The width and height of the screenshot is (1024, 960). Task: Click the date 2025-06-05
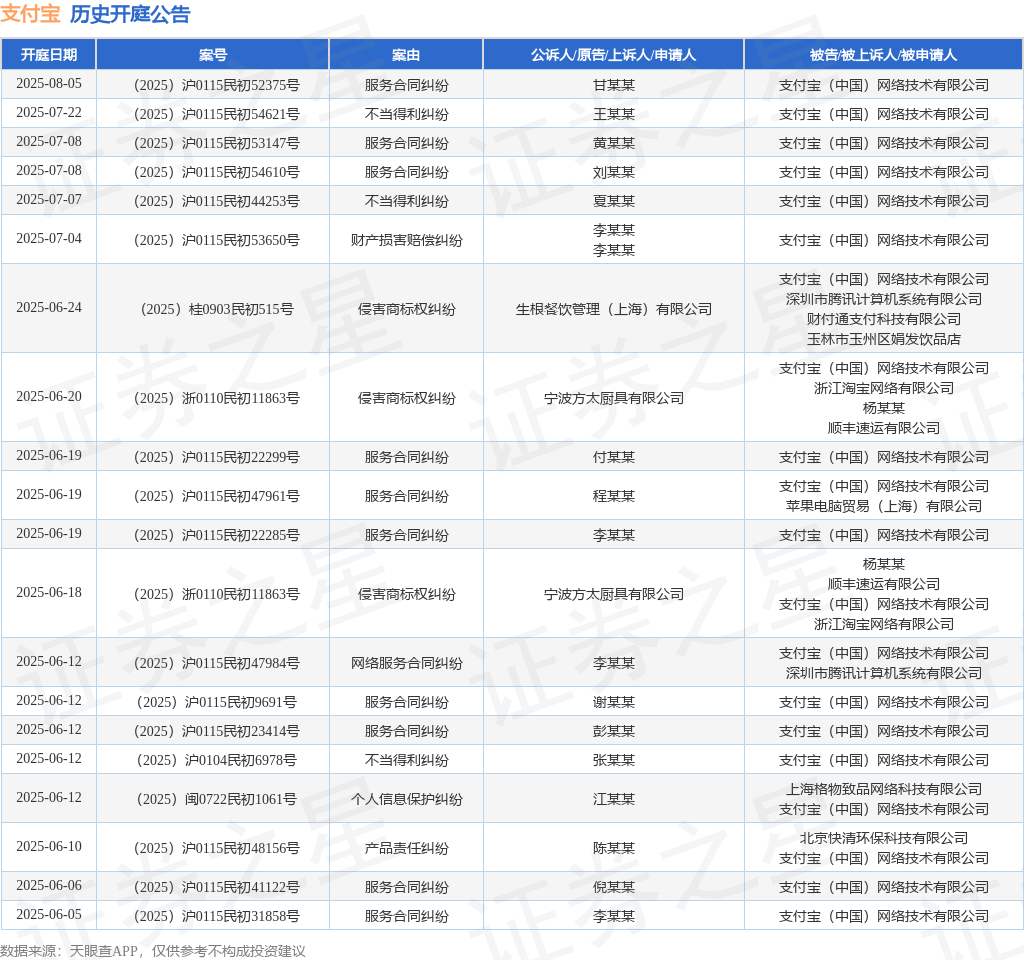pos(49,914)
